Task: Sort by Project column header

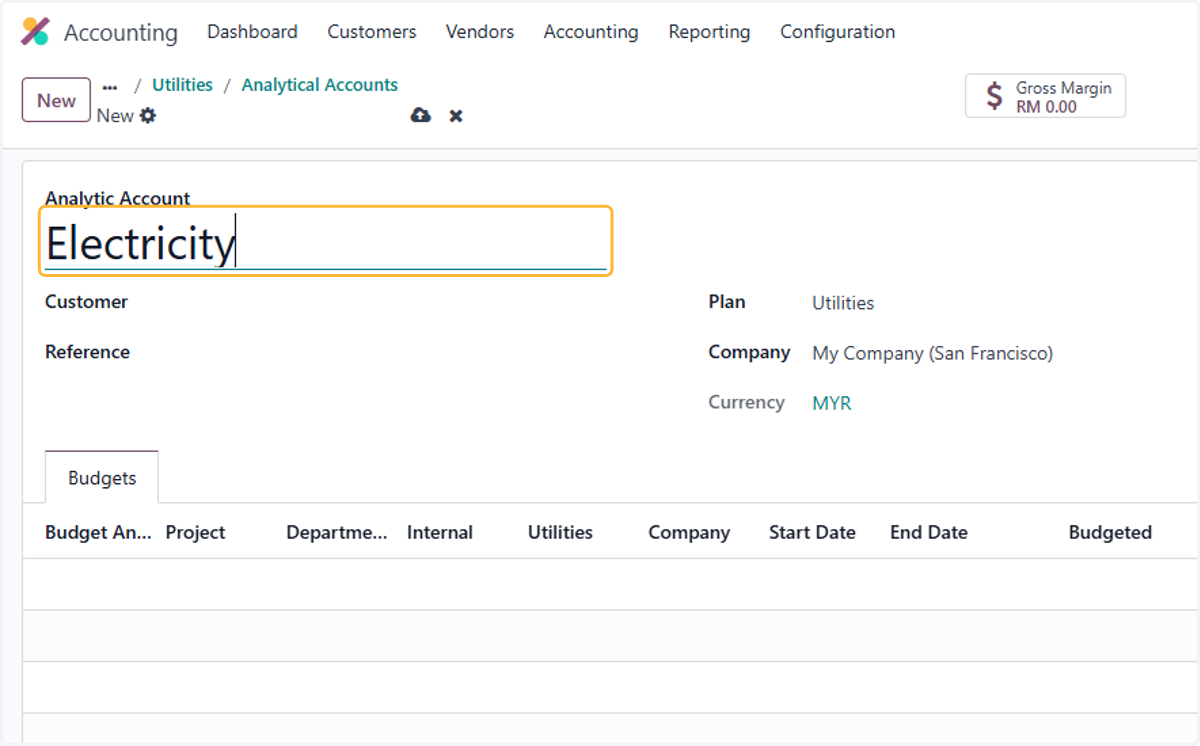Action: [x=195, y=532]
